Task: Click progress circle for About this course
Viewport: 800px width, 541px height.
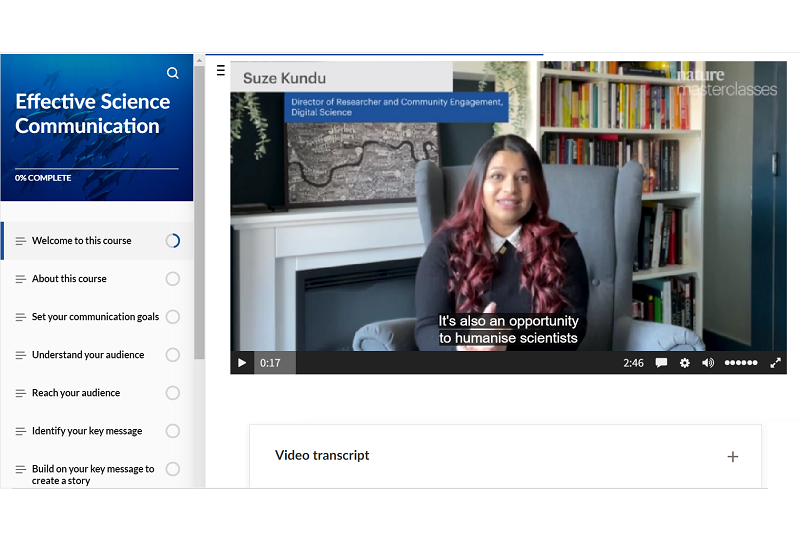Action: [173, 279]
